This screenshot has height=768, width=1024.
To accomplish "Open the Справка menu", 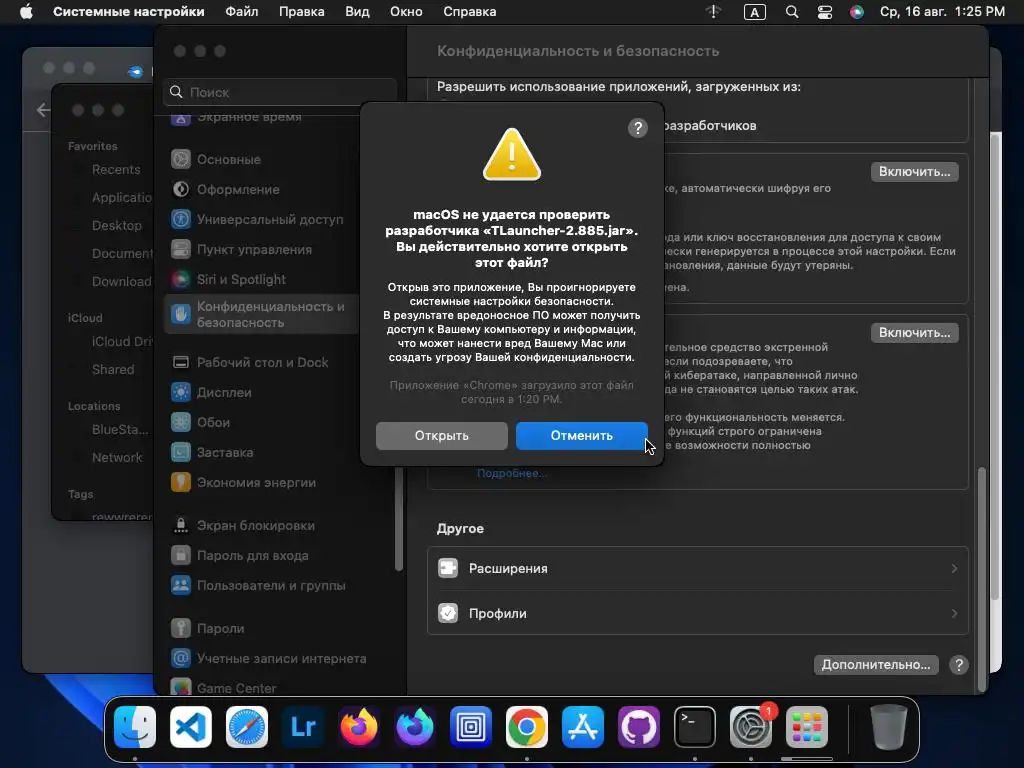I will coord(470,12).
